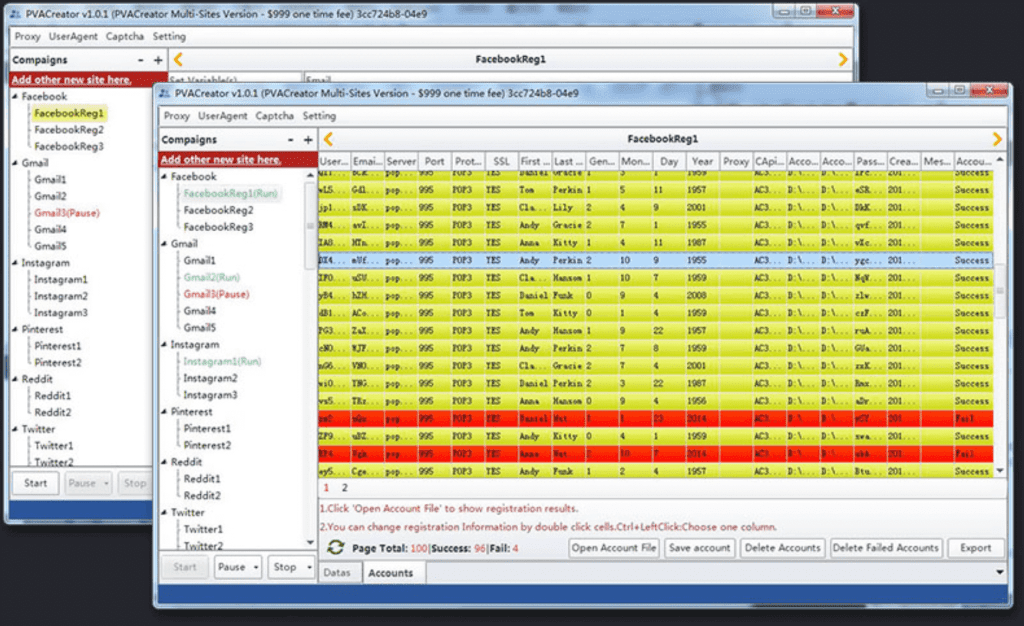
Task: Open Proxy menu in front window
Action: coord(176,116)
